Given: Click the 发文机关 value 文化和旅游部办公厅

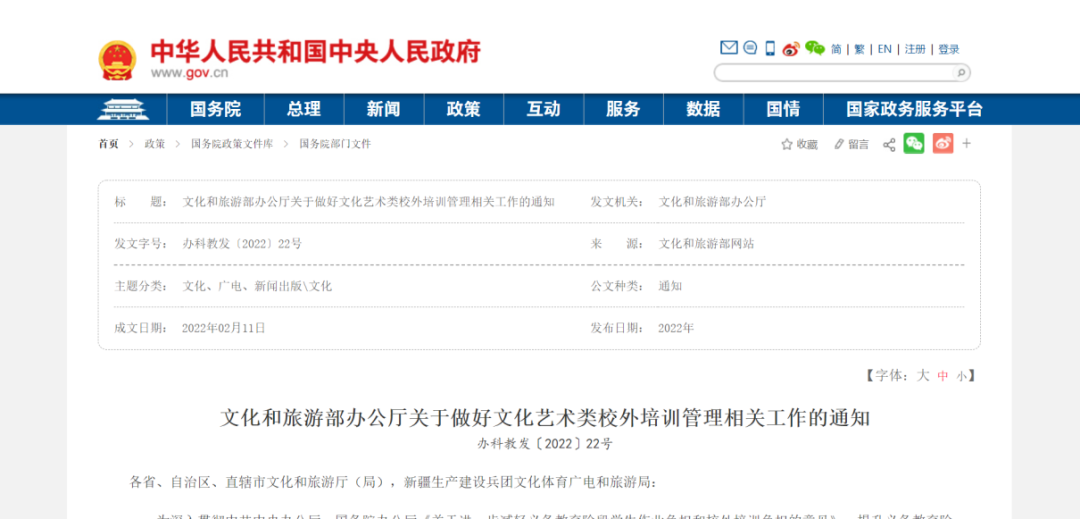Looking at the screenshot, I should point(712,202).
